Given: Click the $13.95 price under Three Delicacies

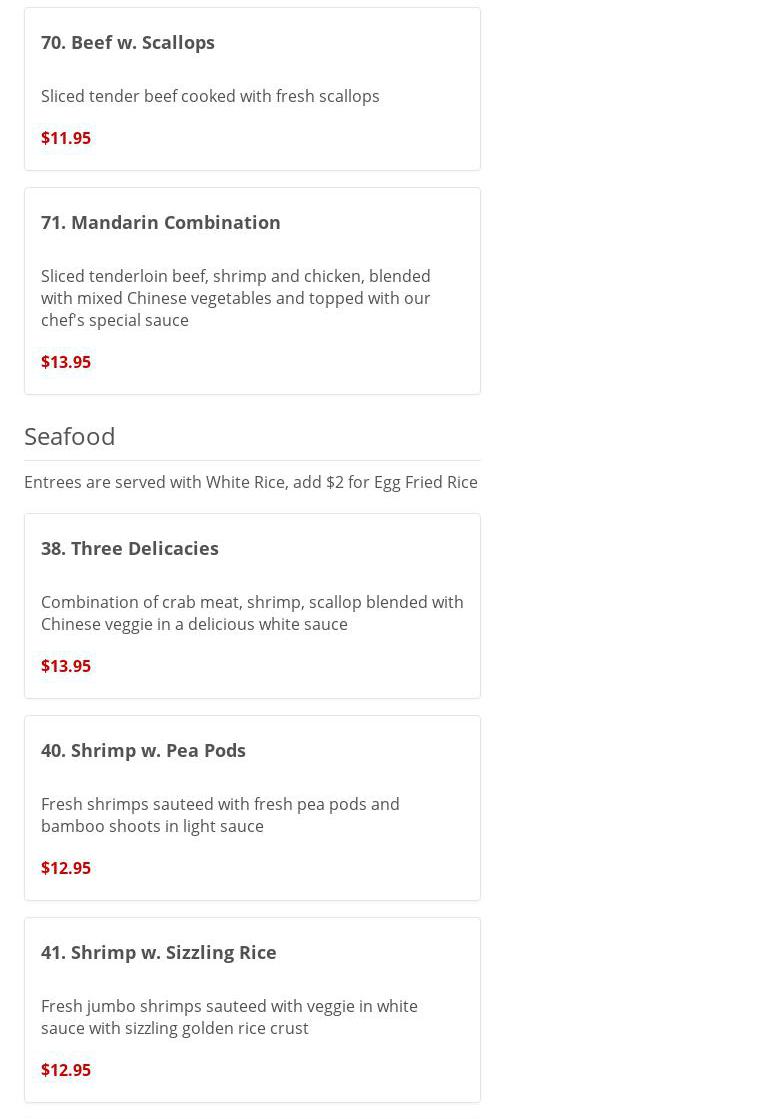Looking at the screenshot, I should coord(66,666).
